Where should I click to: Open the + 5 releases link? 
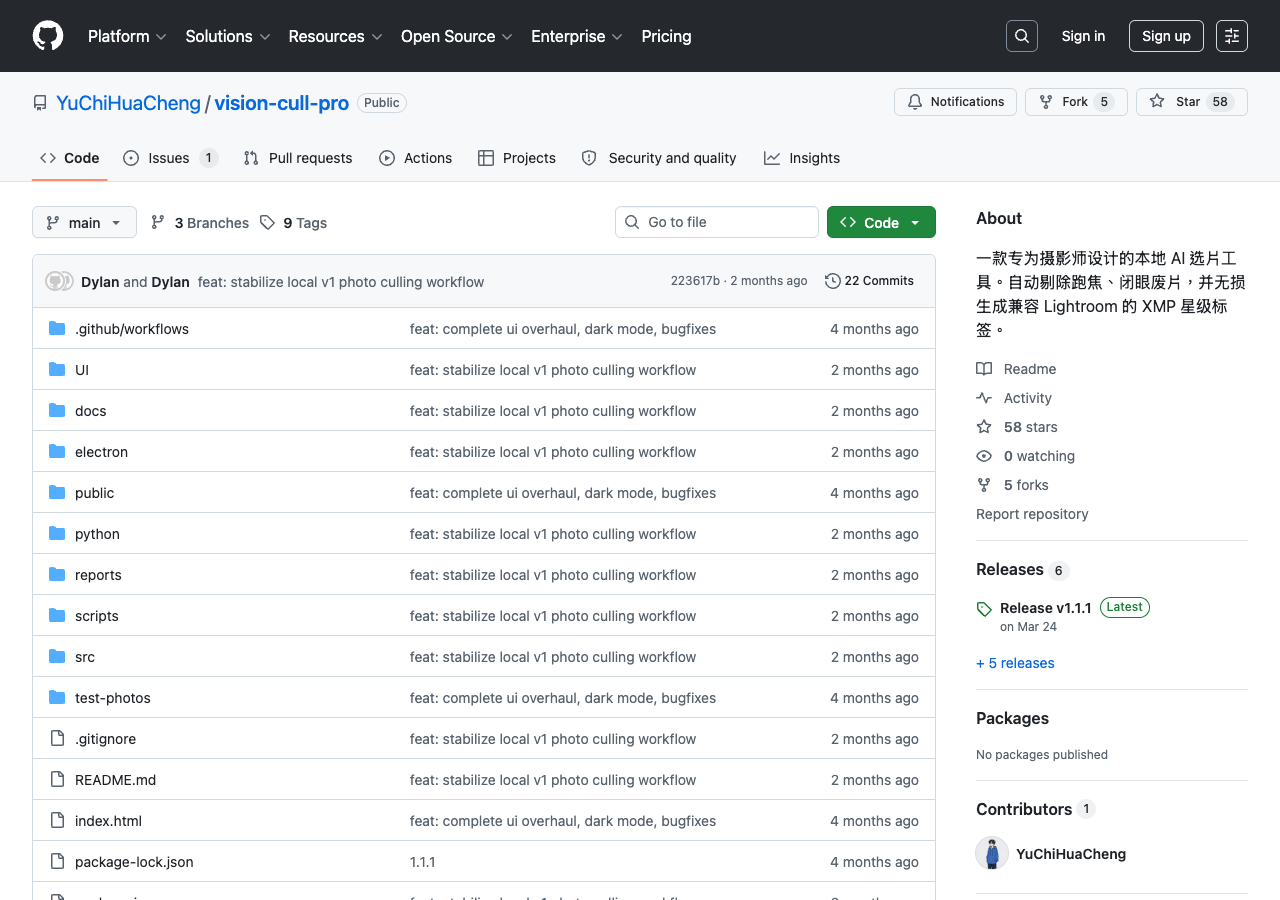(1015, 663)
